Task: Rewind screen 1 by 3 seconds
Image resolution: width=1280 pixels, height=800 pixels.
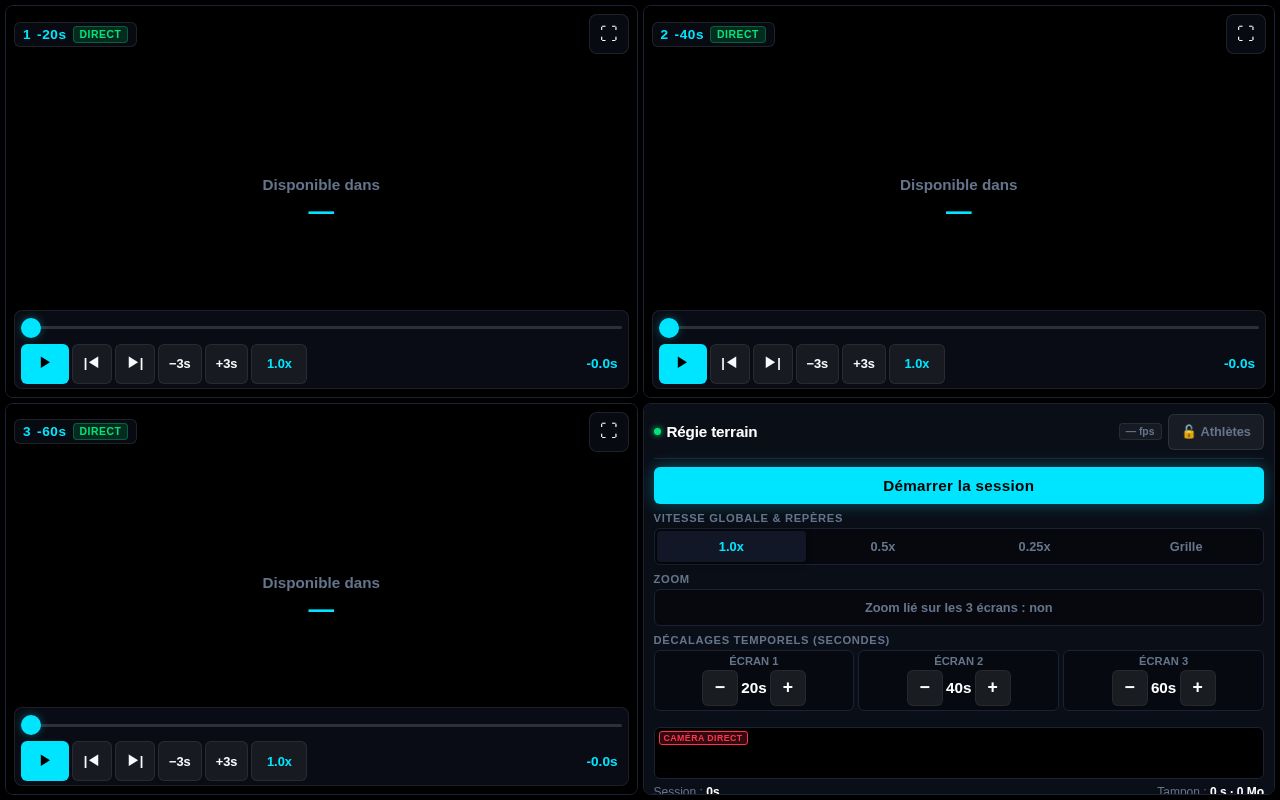Action: (x=180, y=364)
